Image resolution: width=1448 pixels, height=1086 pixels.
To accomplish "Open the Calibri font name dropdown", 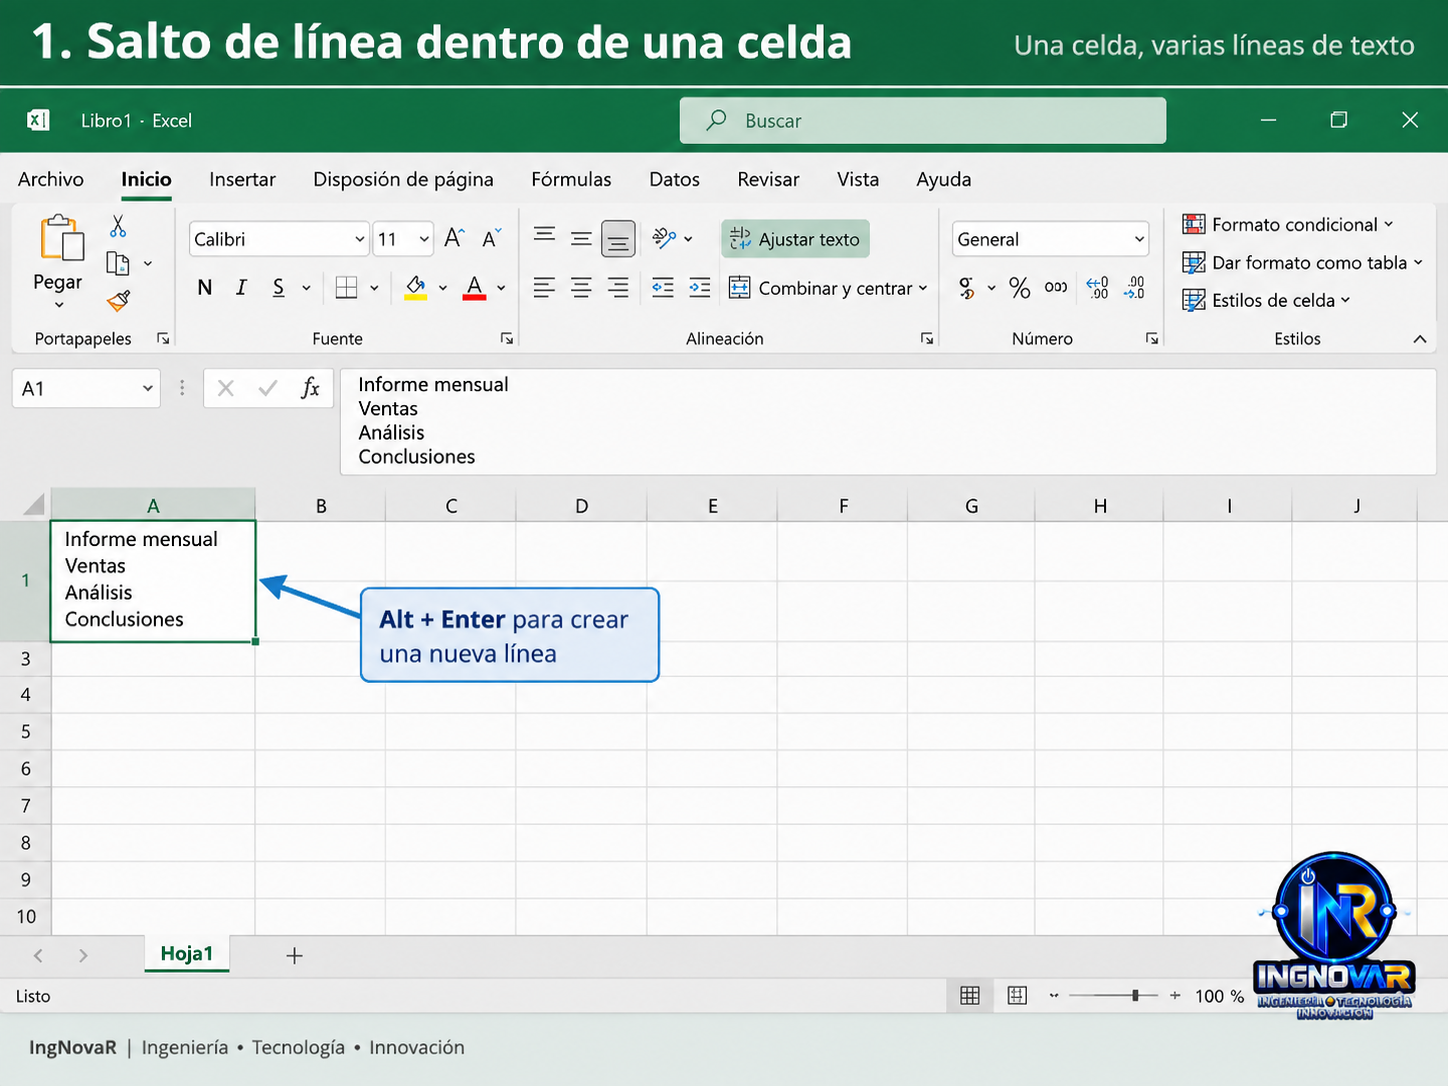I will [x=360, y=239].
